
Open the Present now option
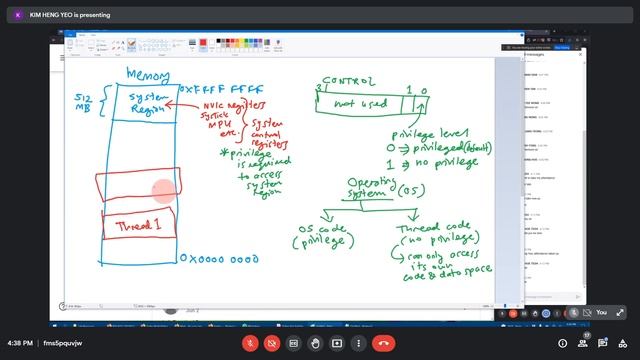[x=337, y=343]
